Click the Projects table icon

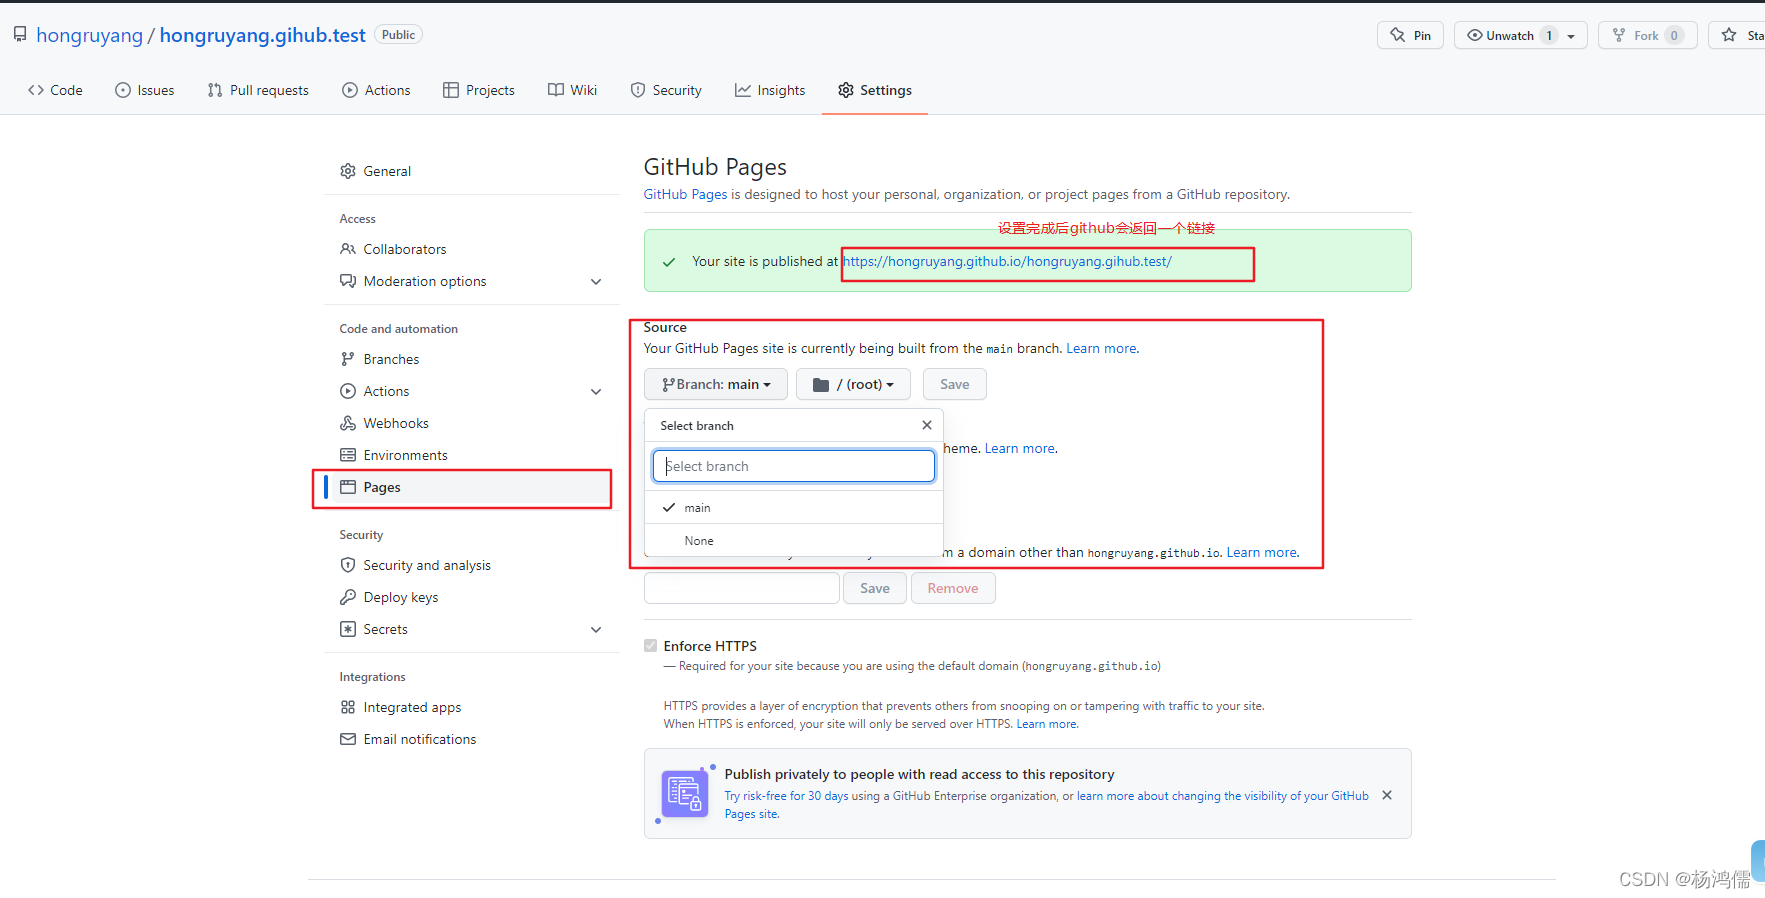tap(451, 90)
